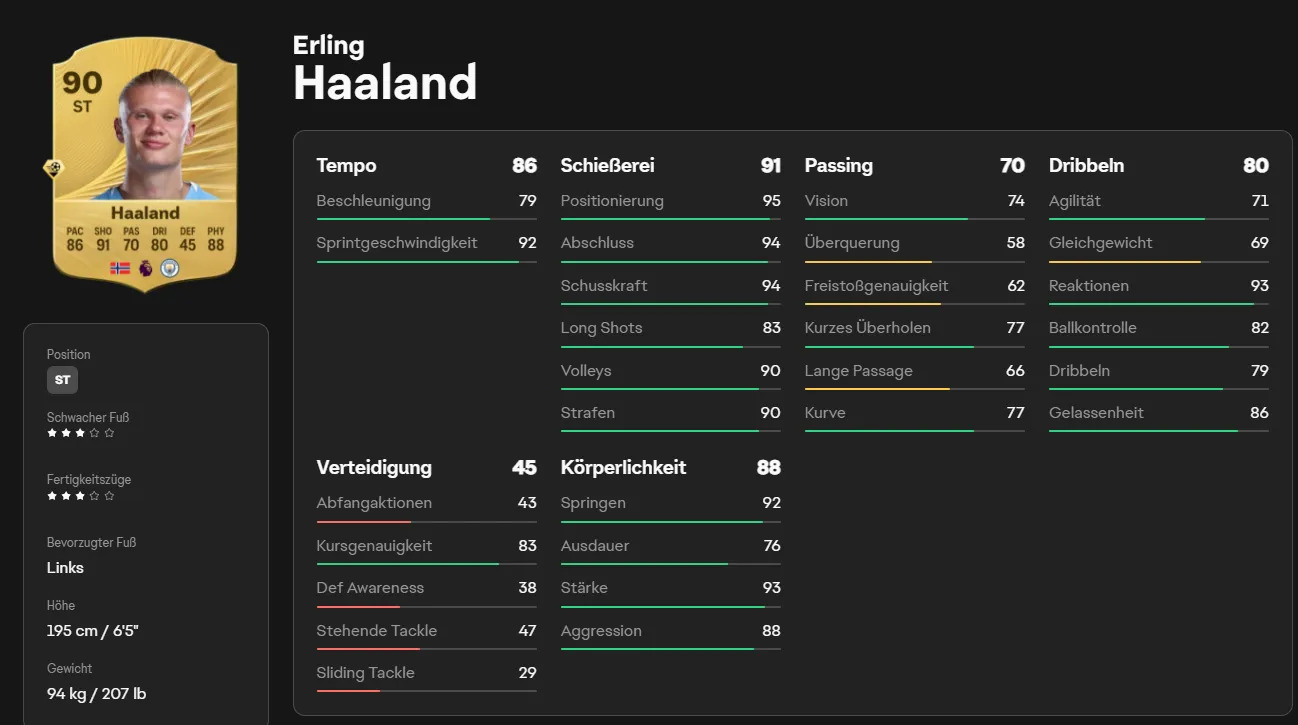Click the Manchester City club badge

(x=169, y=268)
